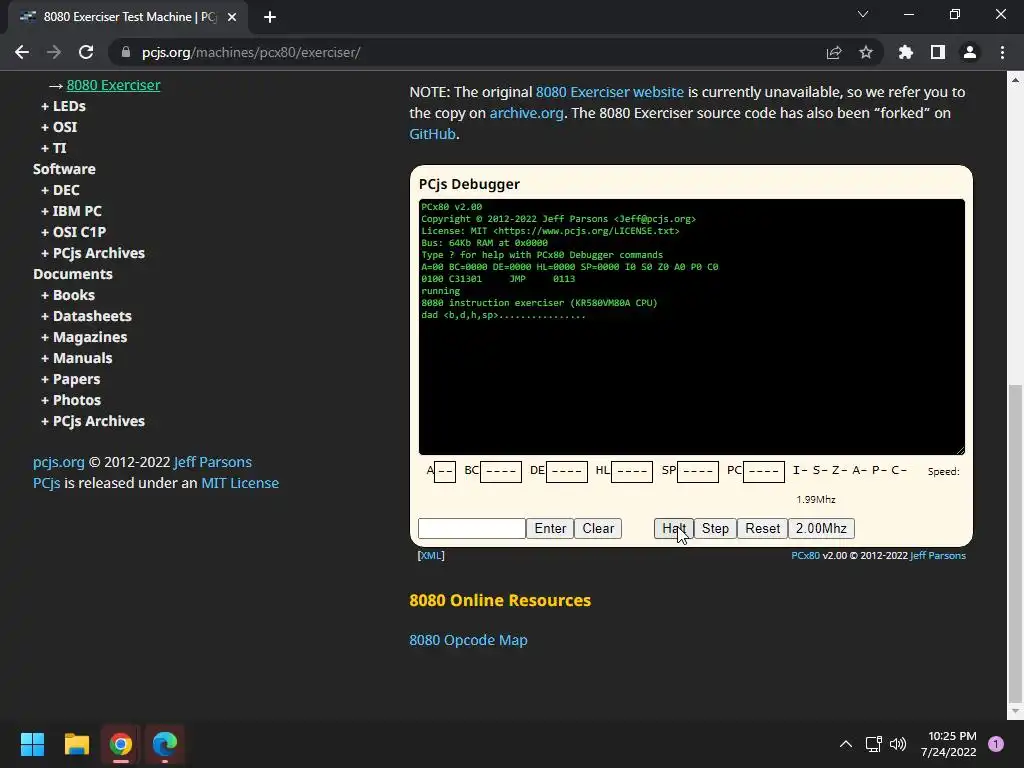The image size is (1024, 768).
Task: Expand PCjs Archives under Documents
Action: coord(93,421)
